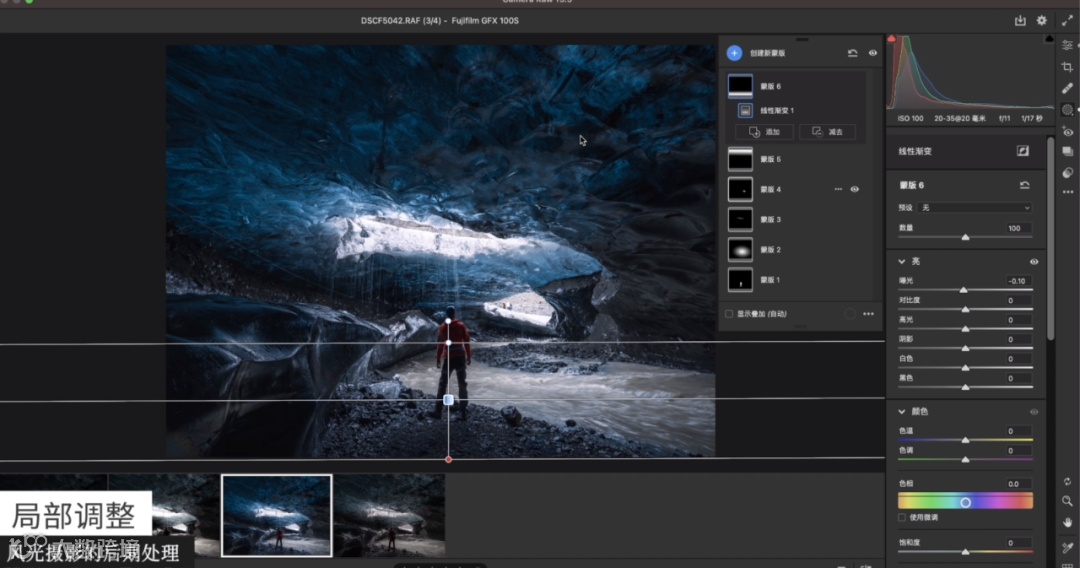This screenshot has width=1080, height=568.
Task: Click the before/after cycle arrows icon
Action: click(1067, 481)
